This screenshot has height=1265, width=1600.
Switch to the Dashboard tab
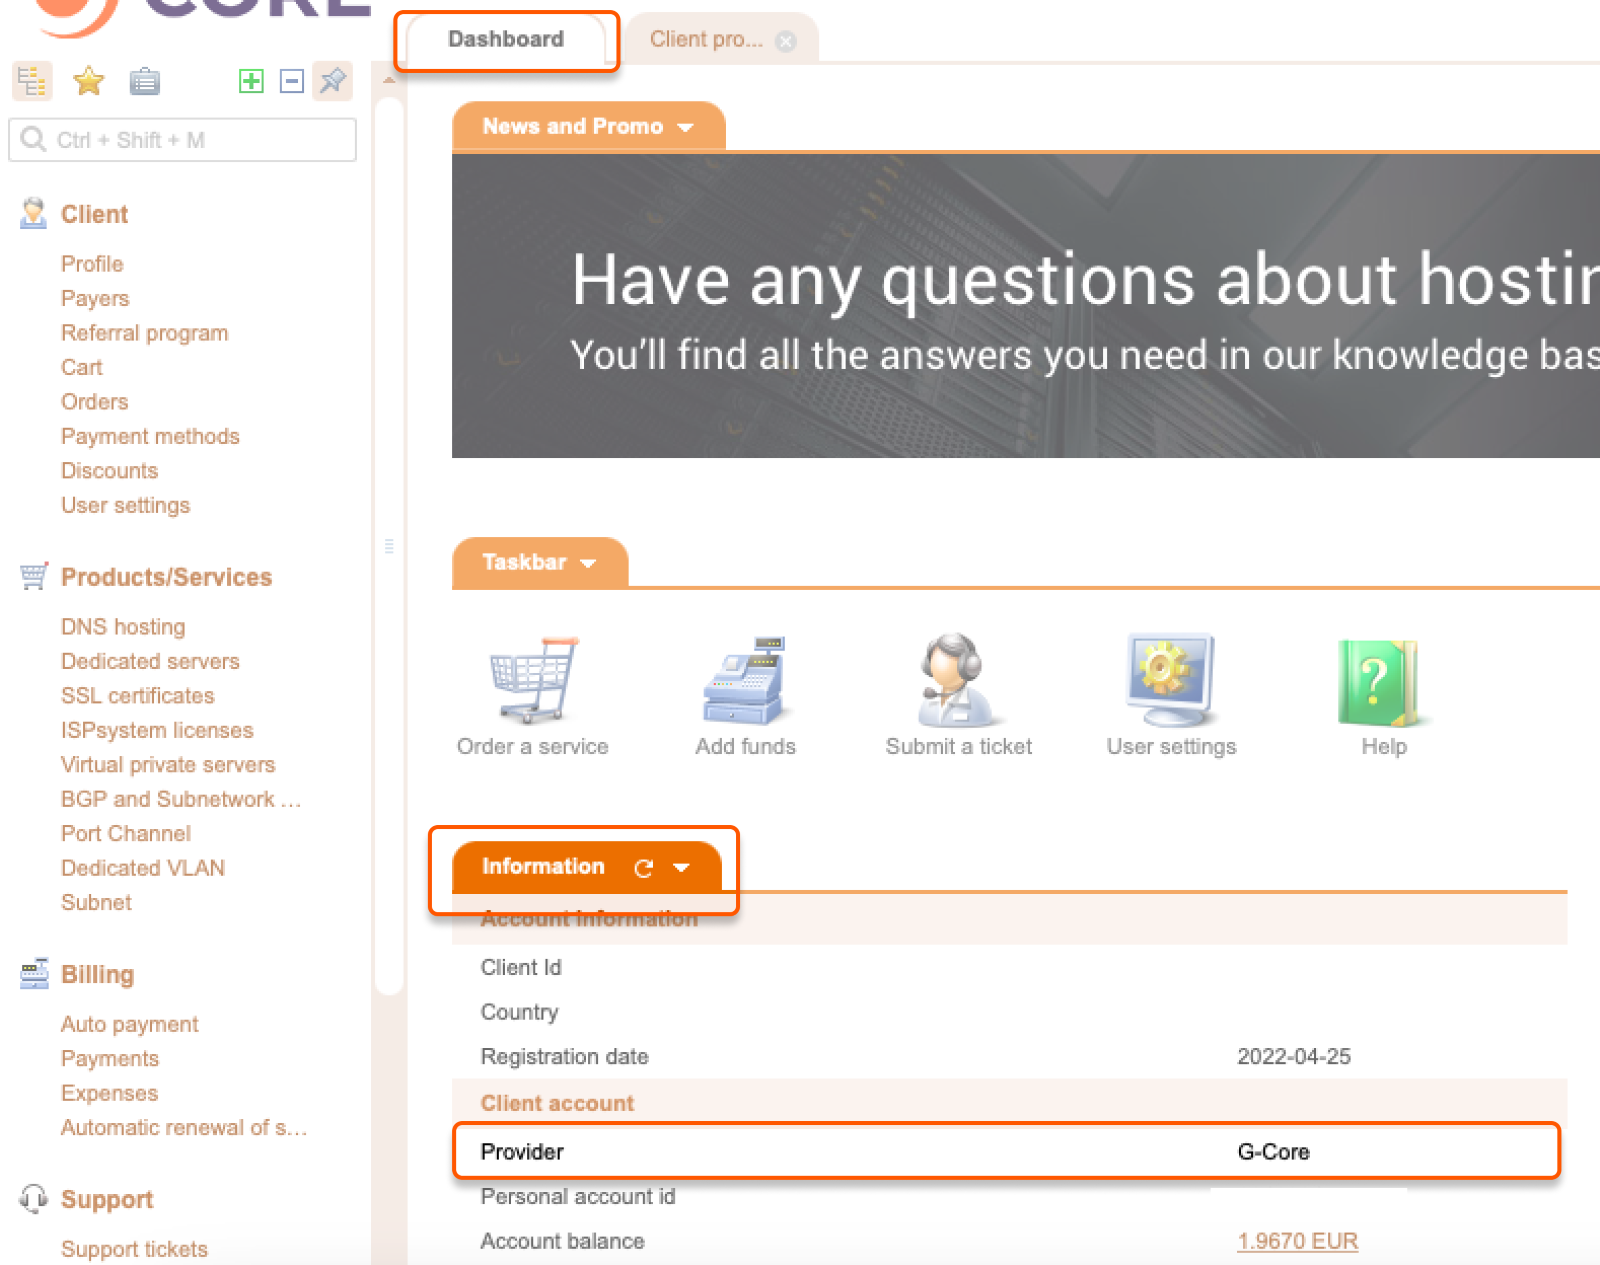coord(506,39)
